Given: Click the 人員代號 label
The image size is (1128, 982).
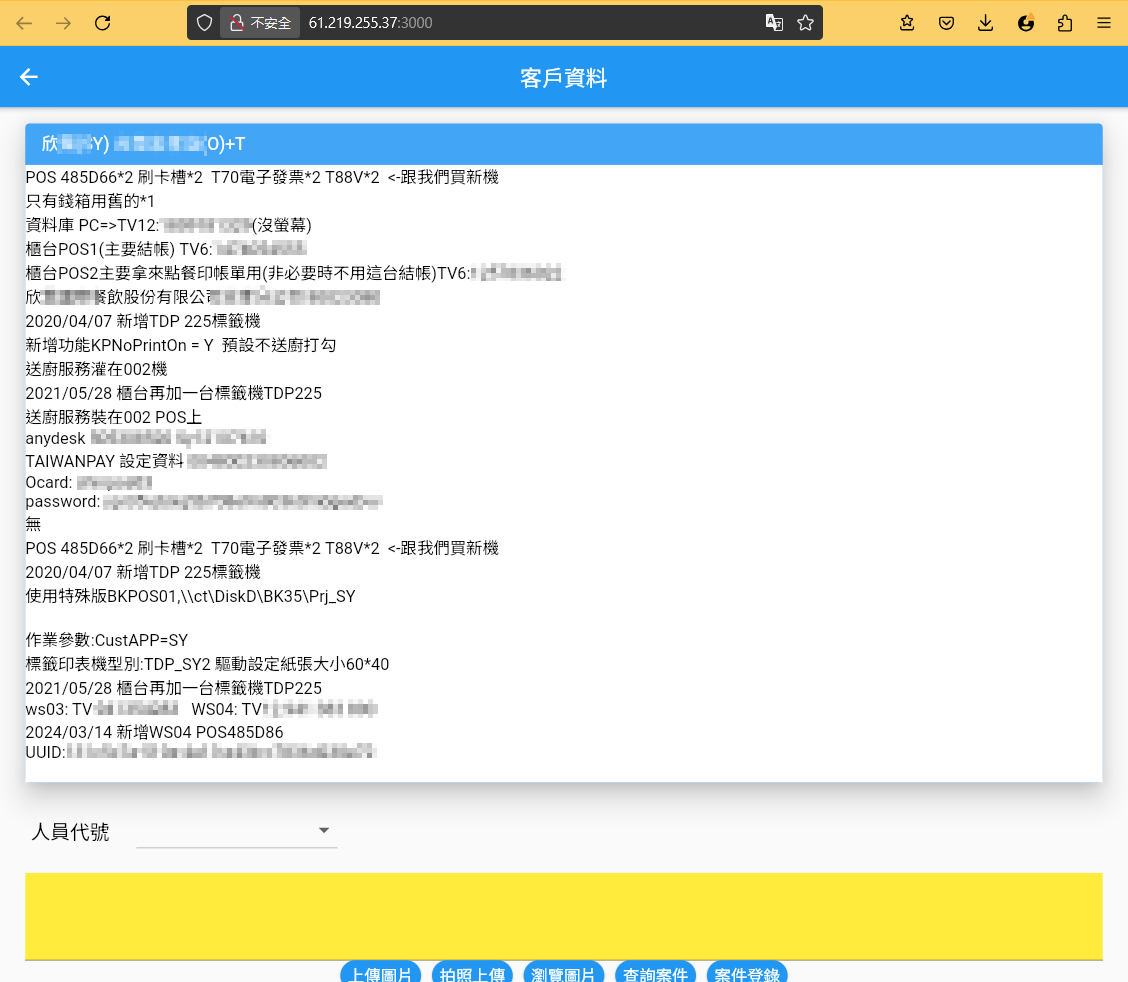Looking at the screenshot, I should point(70,832).
